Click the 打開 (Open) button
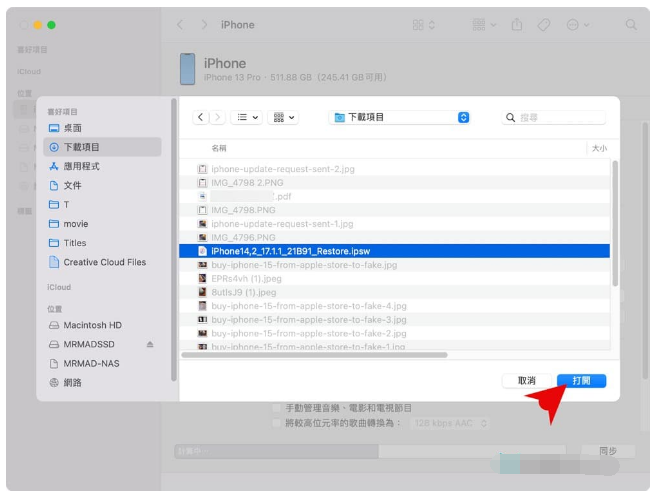The image size is (657, 498). [x=581, y=381]
